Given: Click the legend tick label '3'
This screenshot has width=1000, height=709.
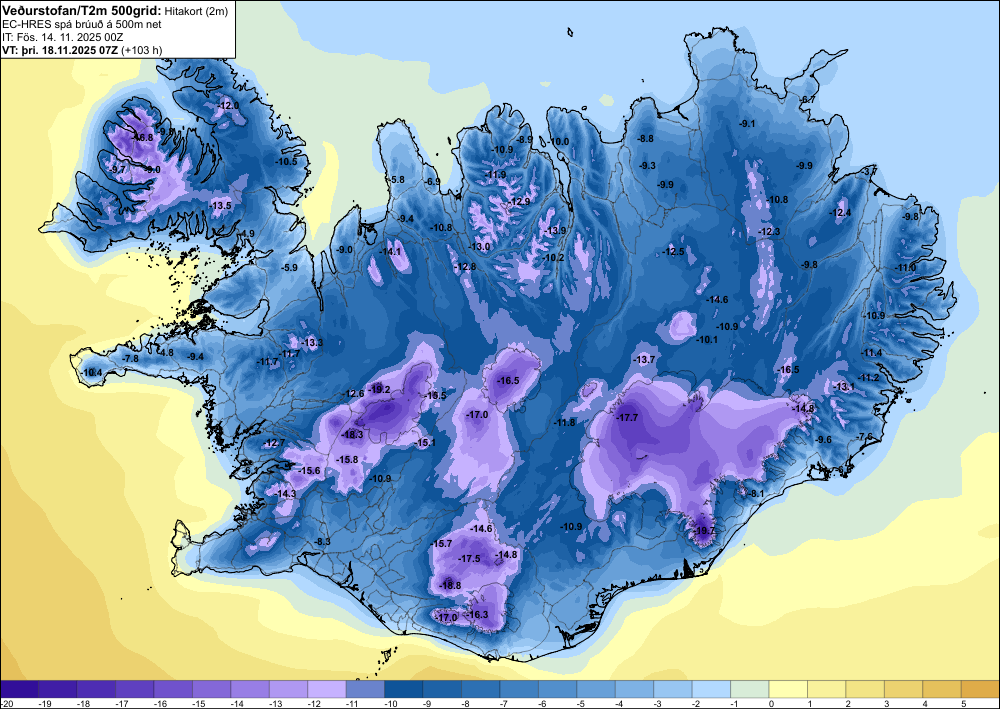Looking at the screenshot, I should [886, 703].
